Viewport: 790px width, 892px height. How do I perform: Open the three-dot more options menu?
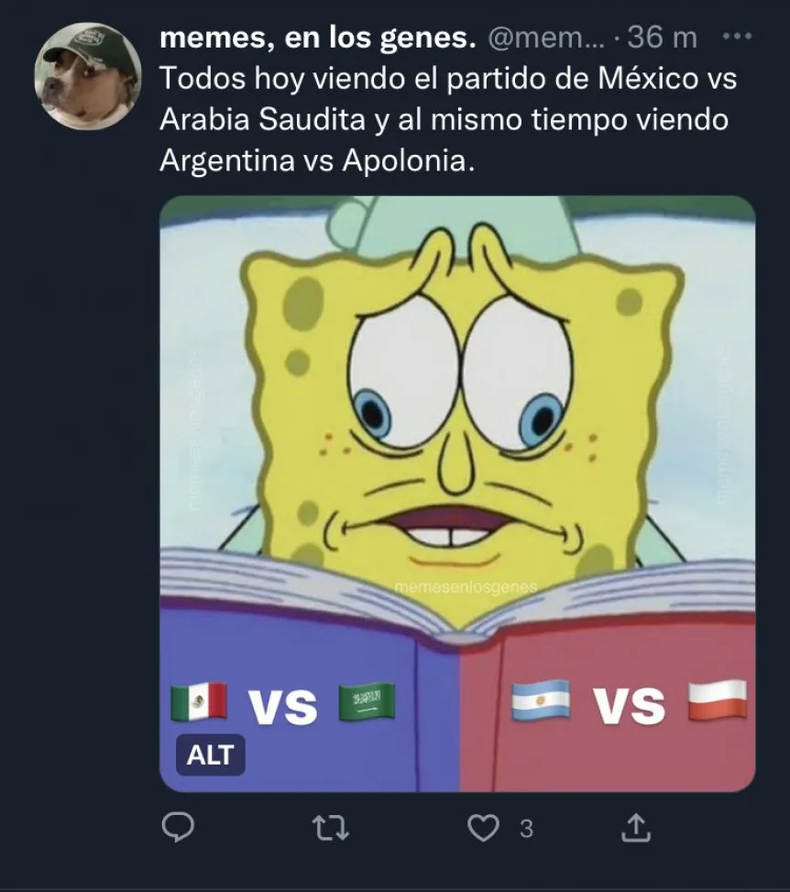(x=738, y=36)
